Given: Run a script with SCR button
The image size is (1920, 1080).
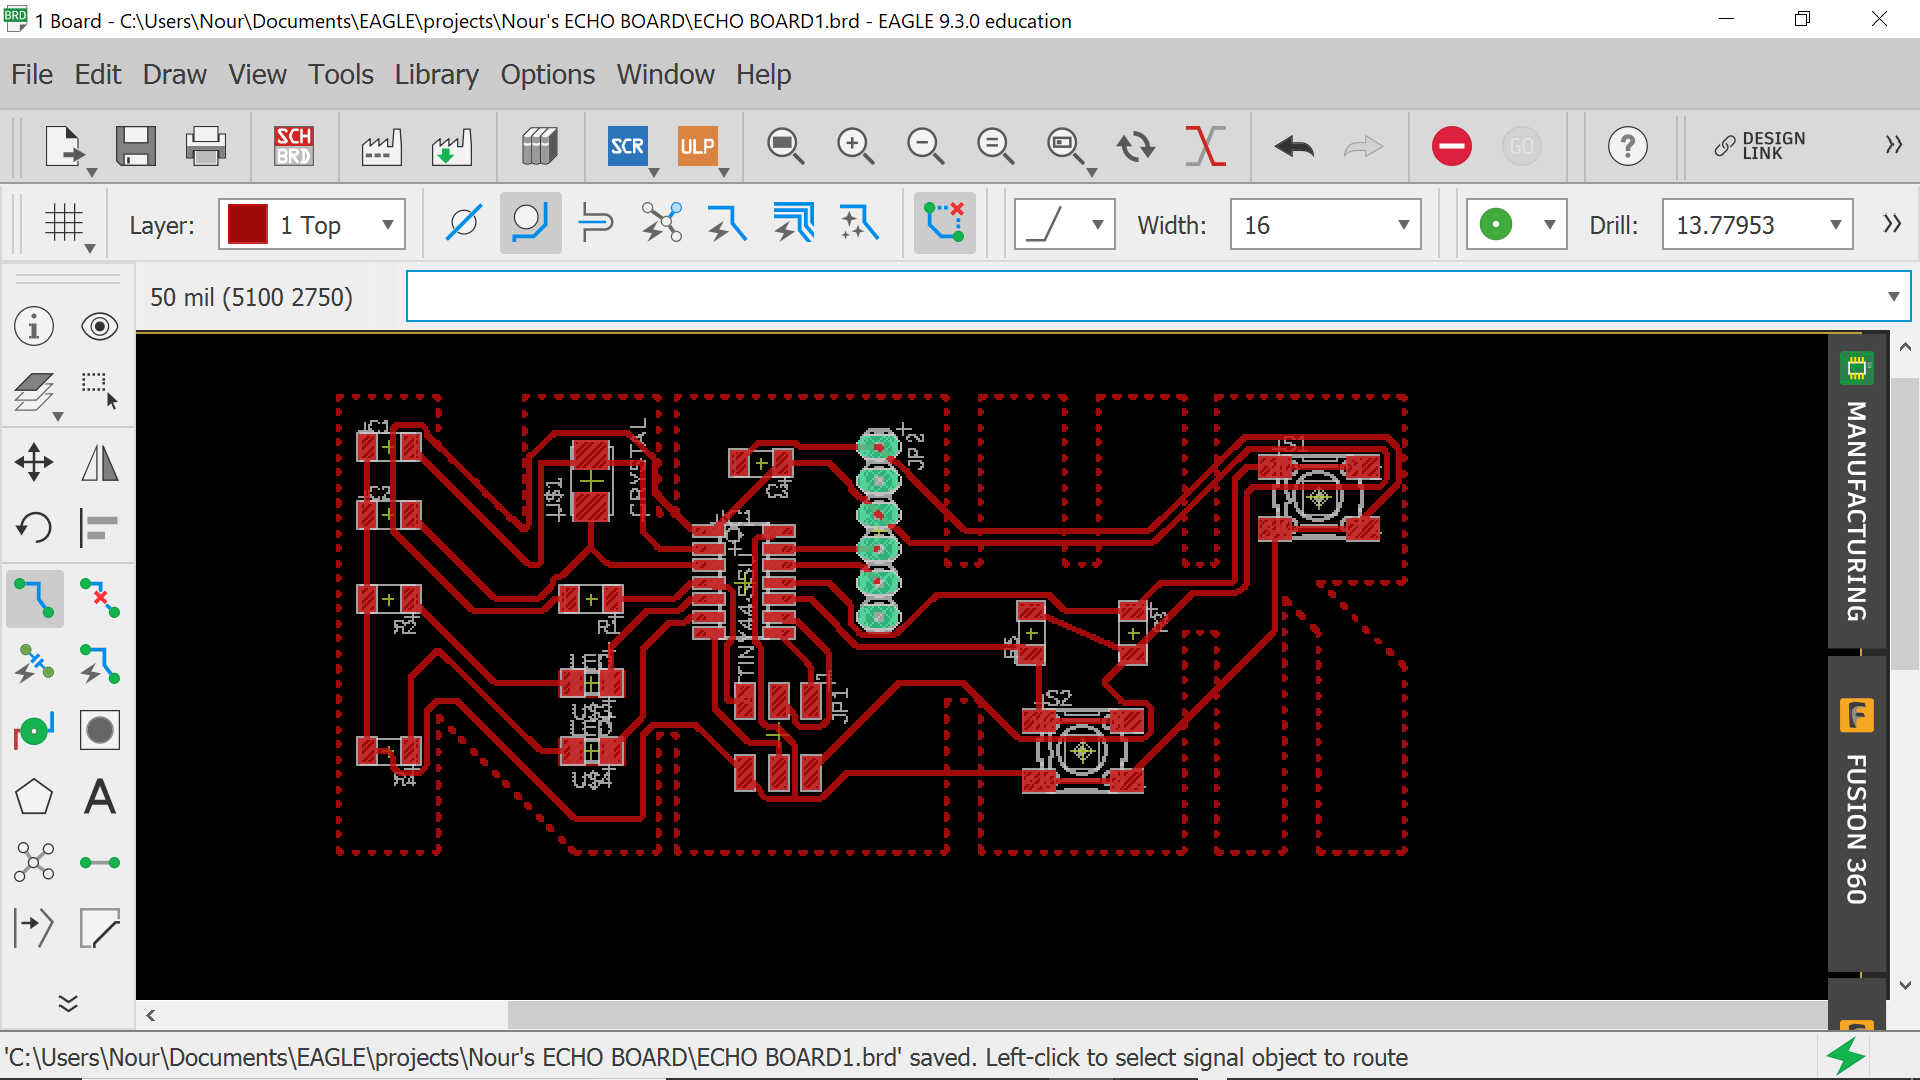Looking at the screenshot, I should tap(627, 146).
